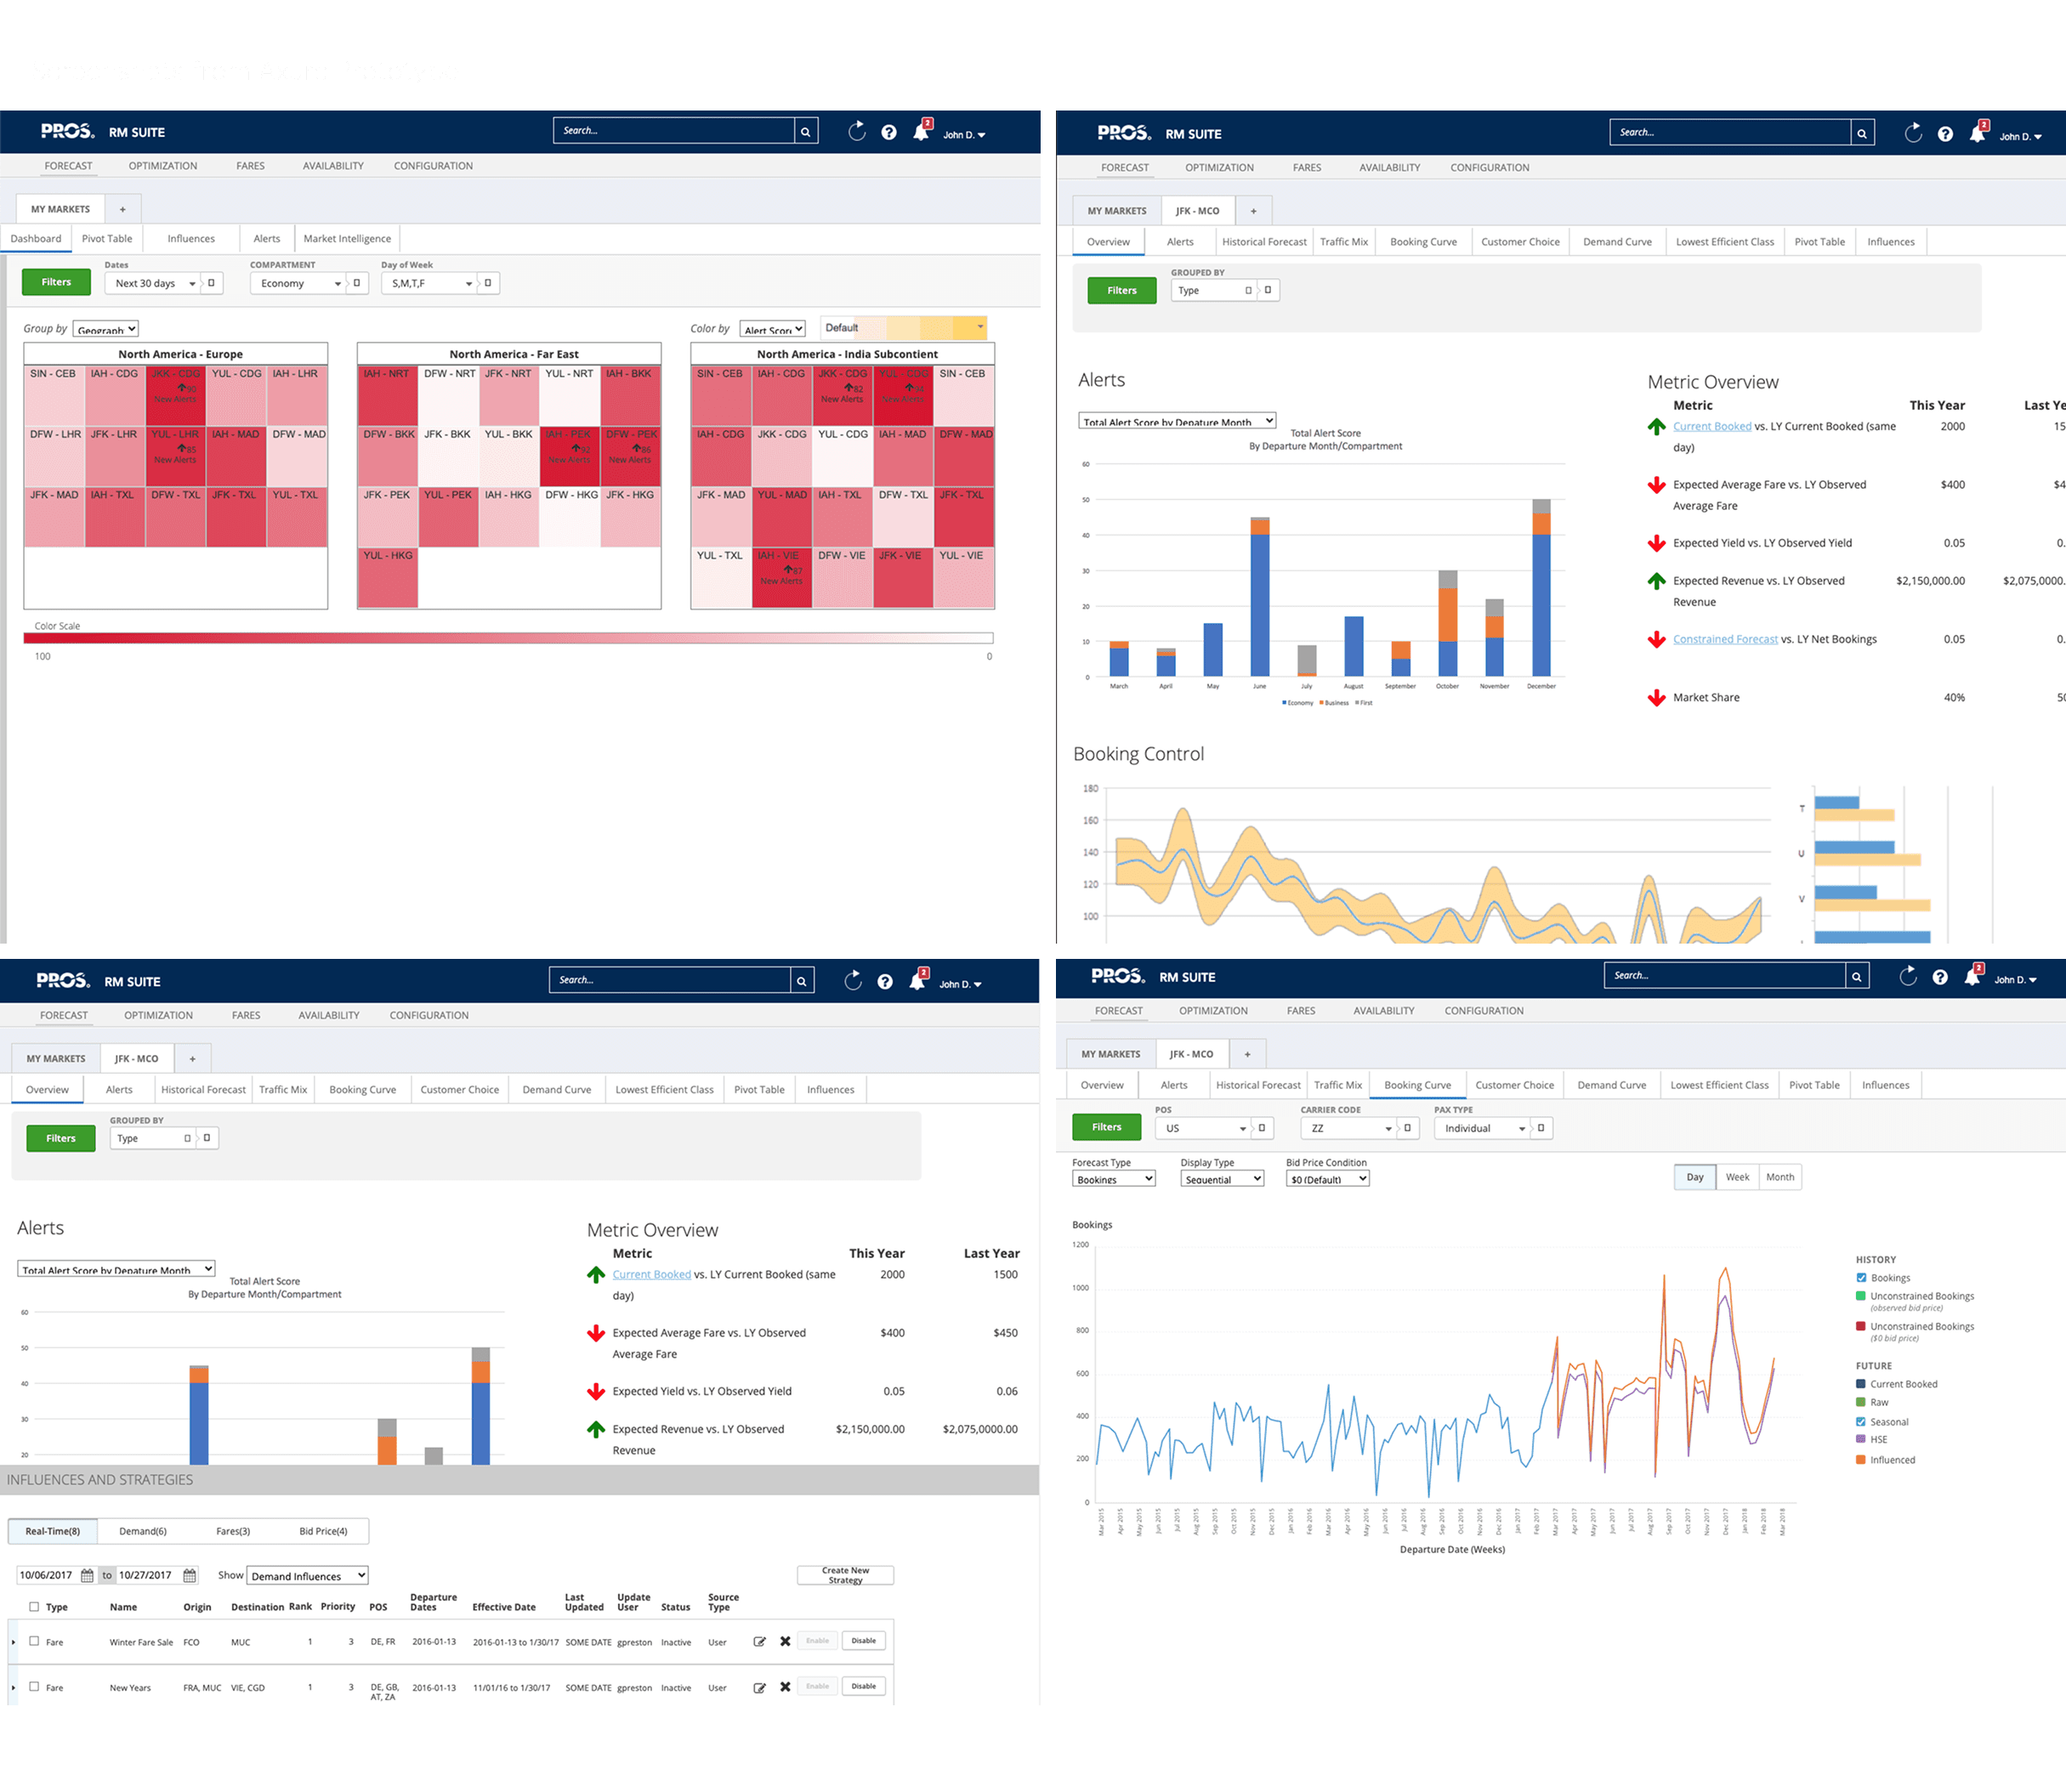Uncheck the Bookings history checkbox
The image size is (2066, 1792).
1861,1277
